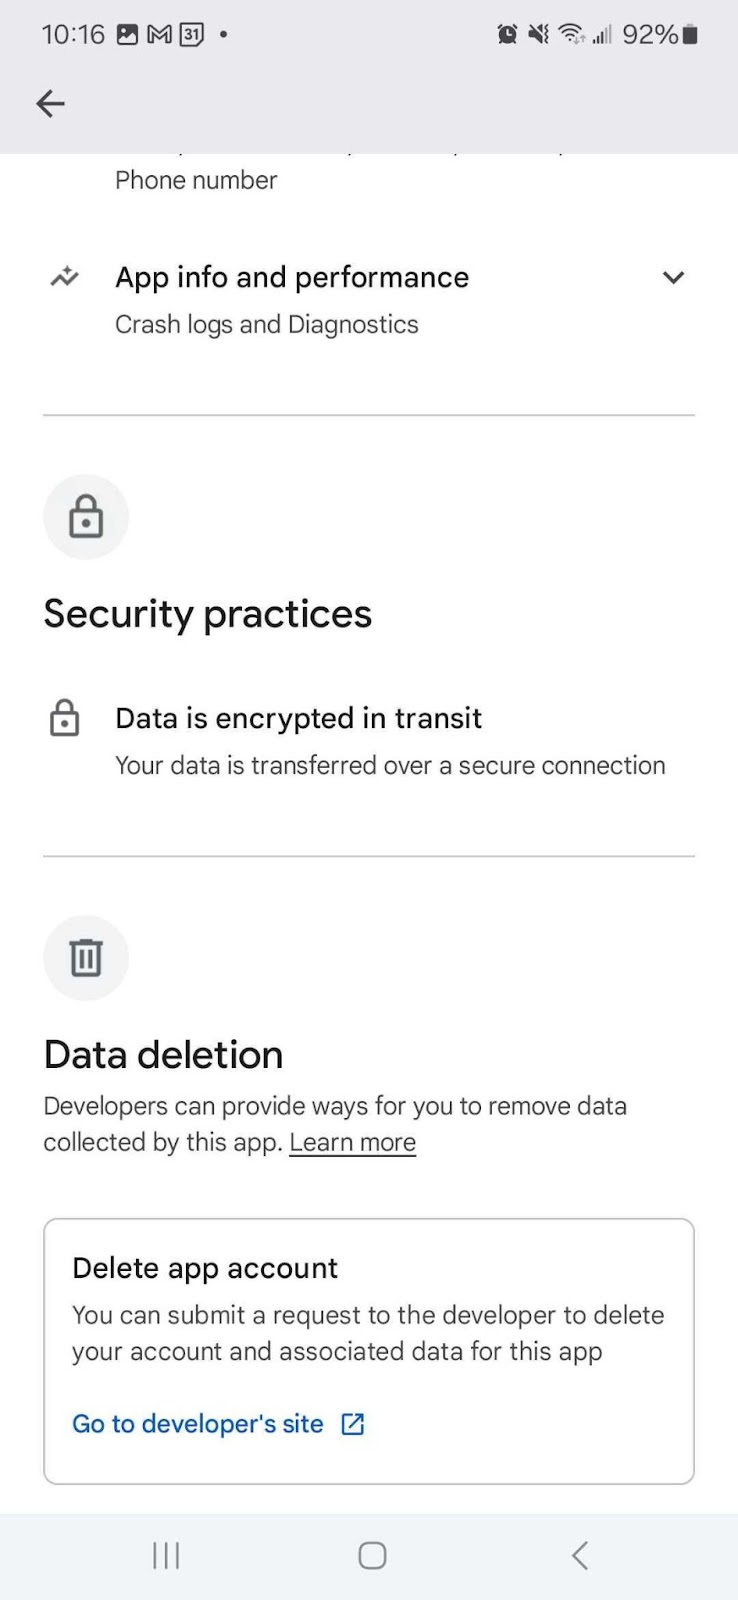The width and height of the screenshot is (738, 1600).
Task: Expand App info and performance chevron
Action: (x=673, y=278)
